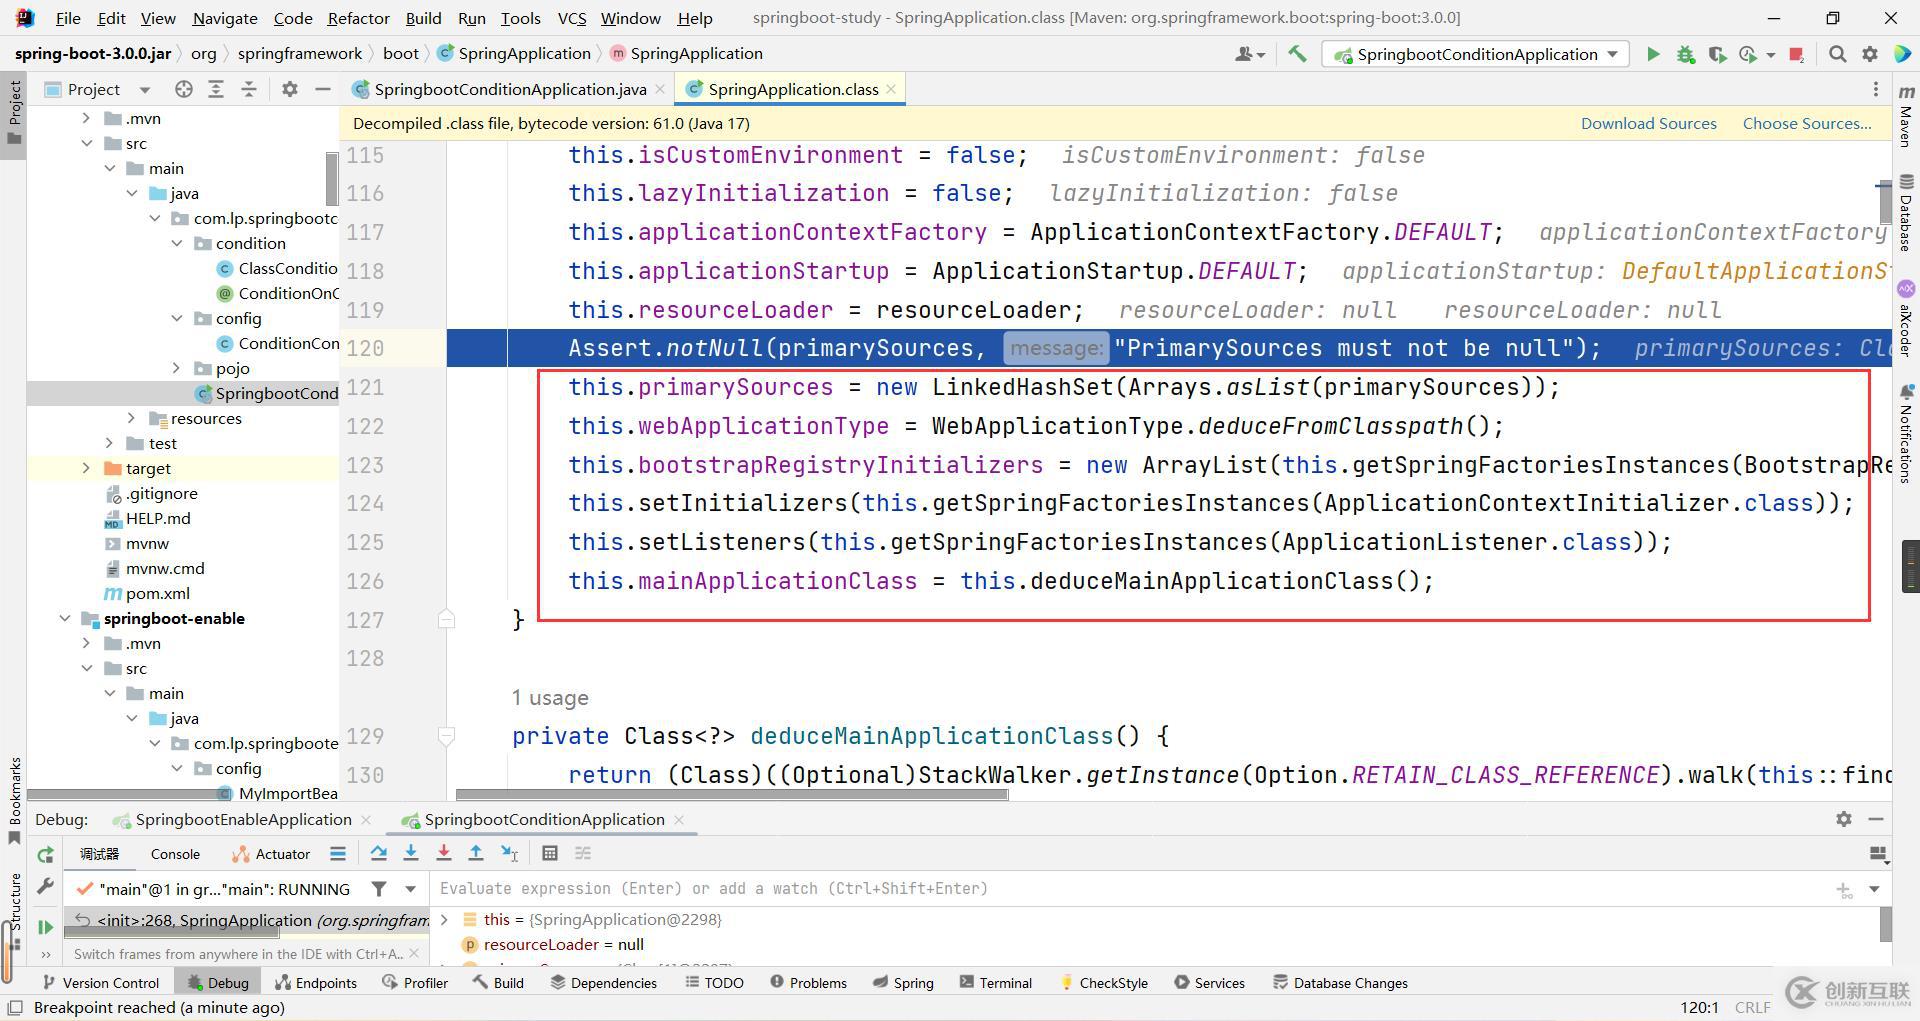The image size is (1920, 1021).
Task: Toggle the Version Control tool window
Action: click(x=100, y=983)
